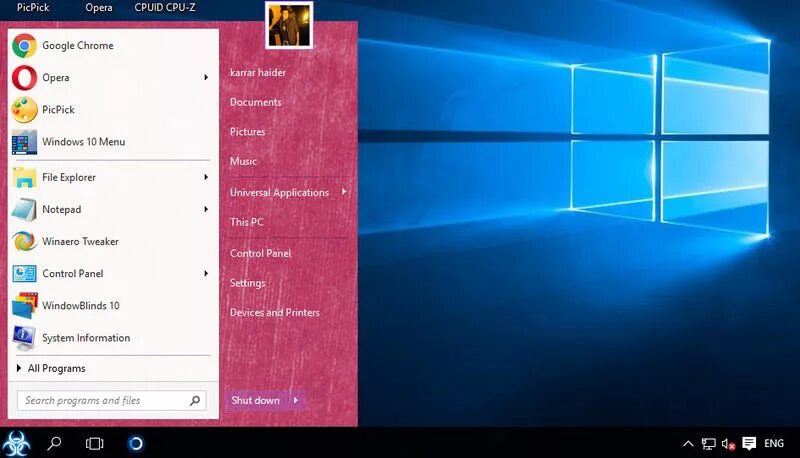Click the PicPick desktop shortcut label
The image size is (800, 458).
[33, 8]
